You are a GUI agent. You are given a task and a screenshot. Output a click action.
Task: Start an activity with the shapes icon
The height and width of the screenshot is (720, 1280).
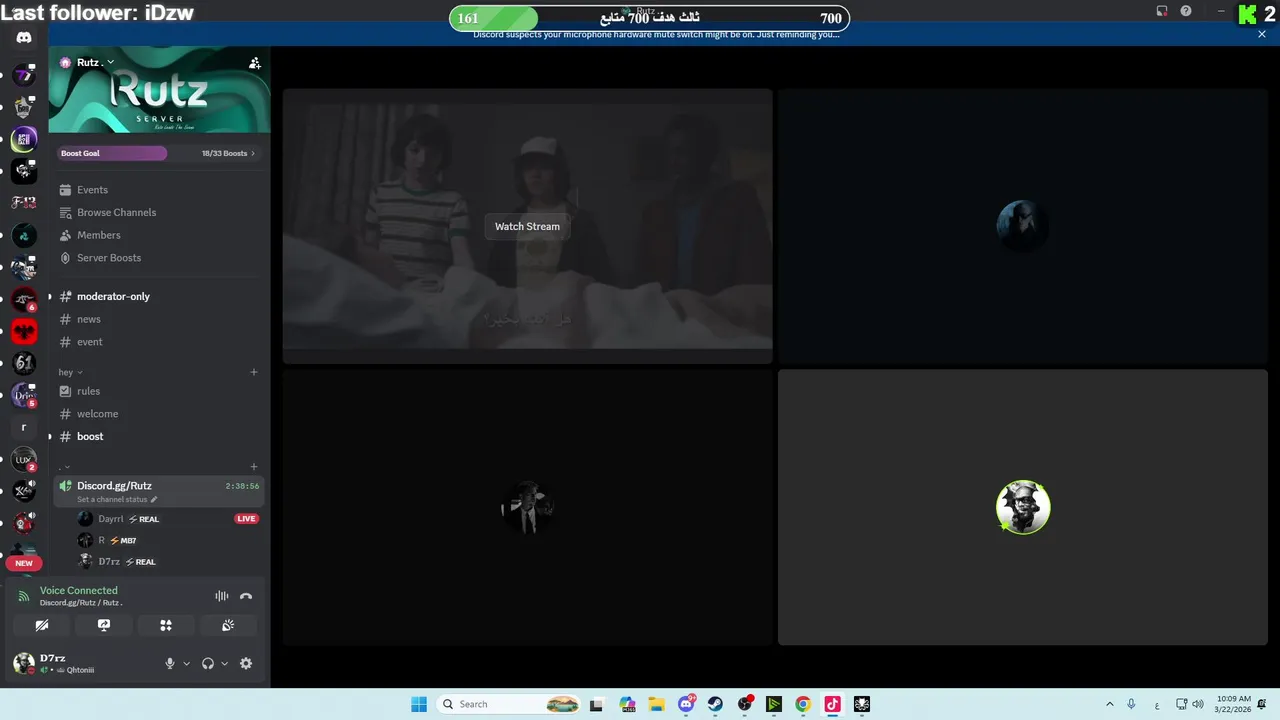(166, 625)
